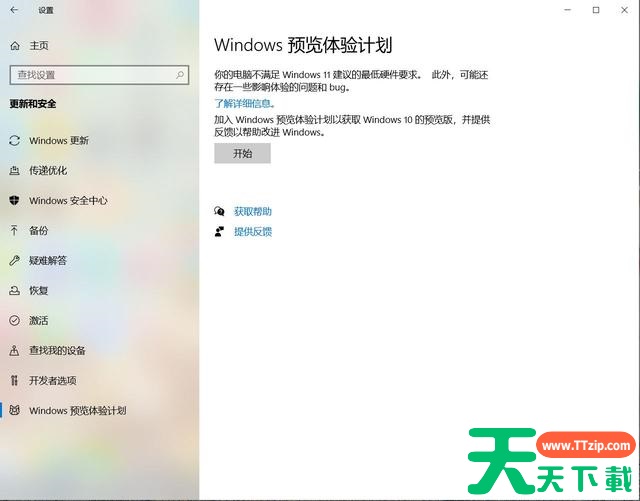Click the checkmark circle icon for 激活

click(x=14, y=321)
